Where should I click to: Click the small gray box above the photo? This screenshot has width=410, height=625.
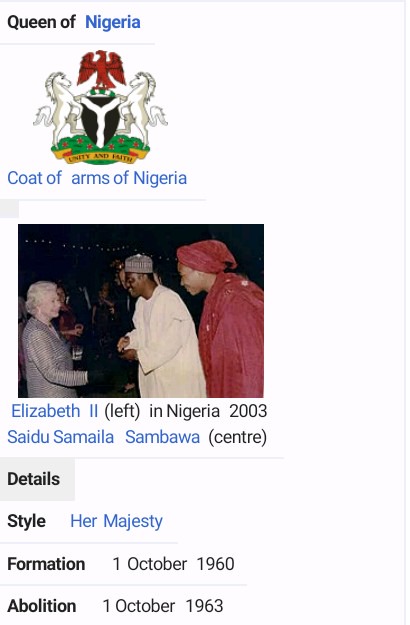[9, 209]
